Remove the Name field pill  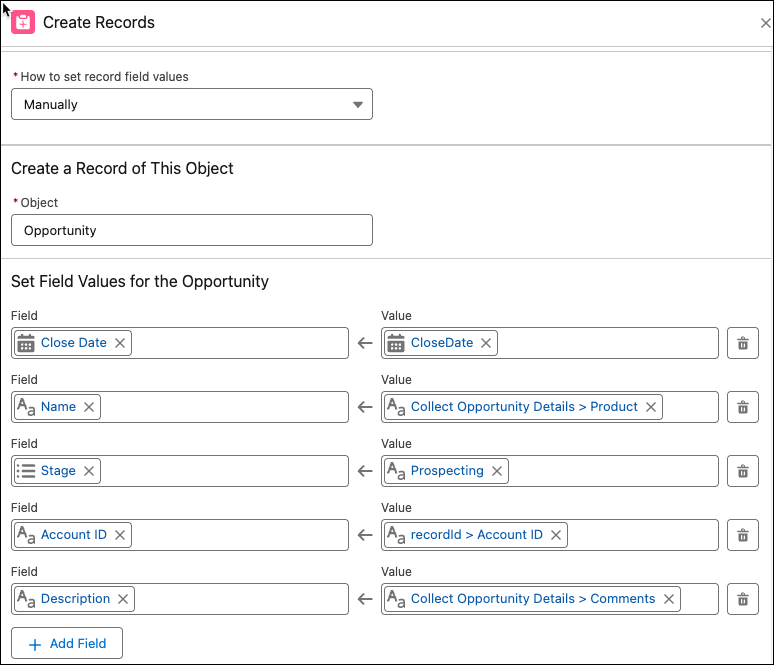click(x=89, y=407)
